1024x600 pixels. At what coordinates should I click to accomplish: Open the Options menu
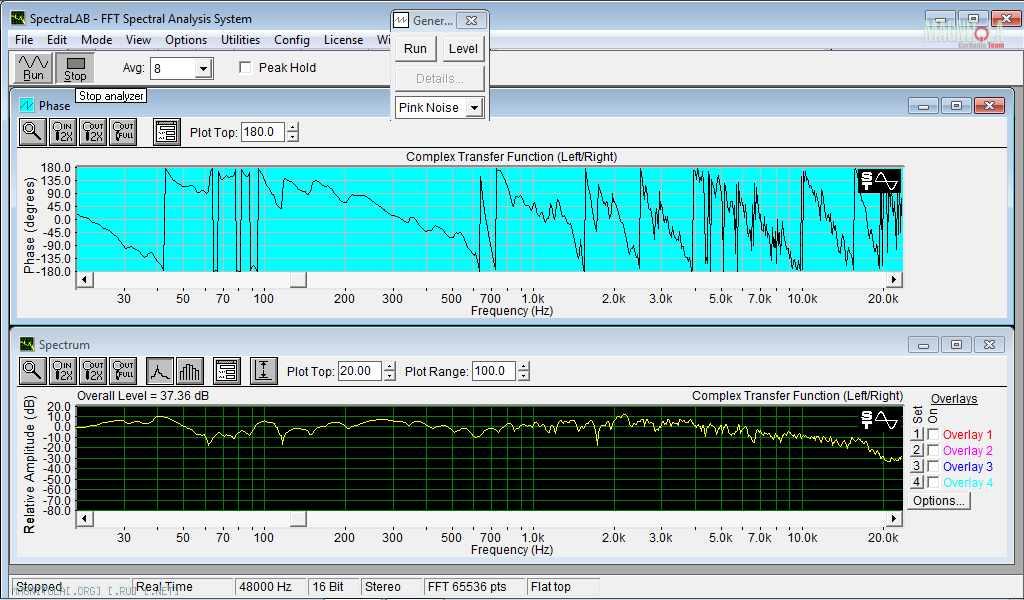(186, 40)
